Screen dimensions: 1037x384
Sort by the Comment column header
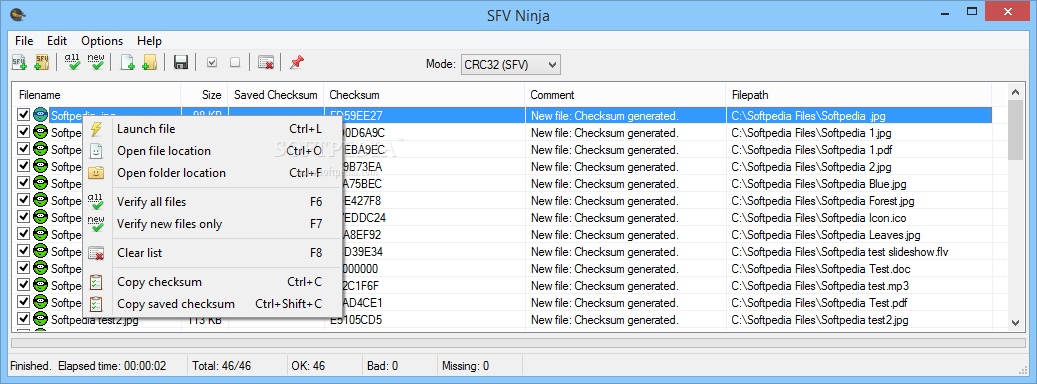626,95
